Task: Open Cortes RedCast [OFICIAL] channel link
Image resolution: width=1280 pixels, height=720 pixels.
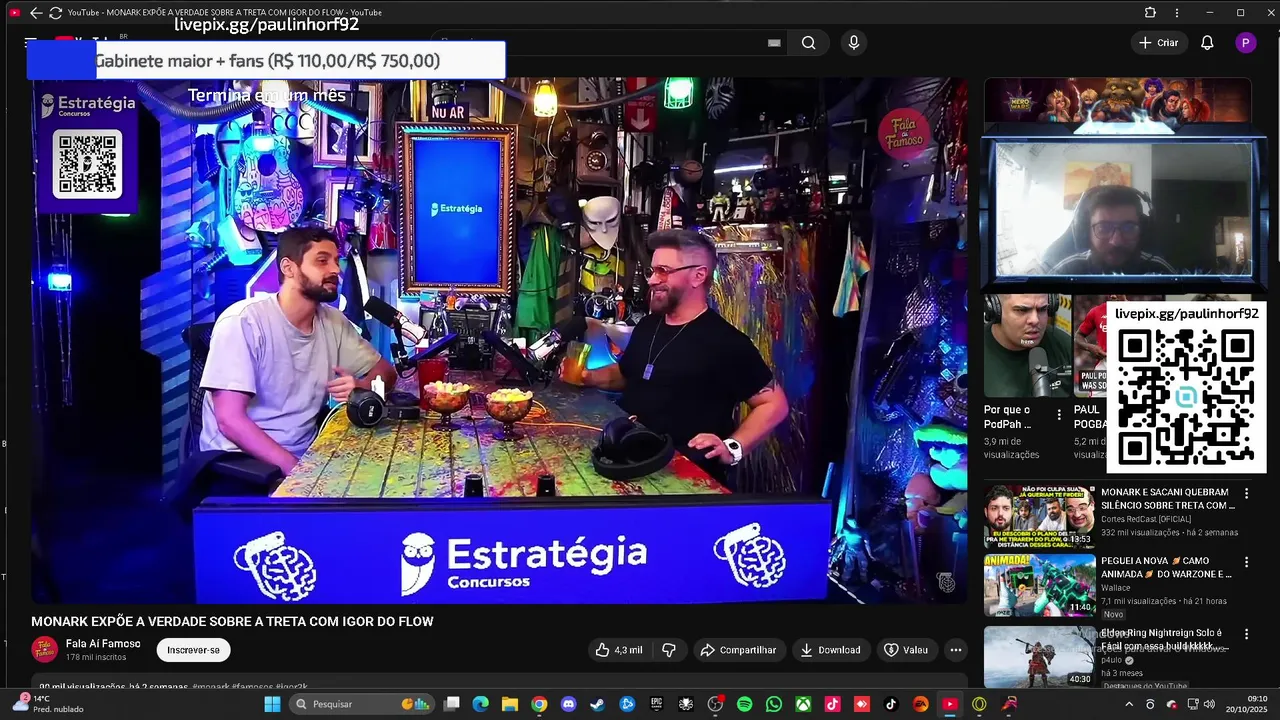Action: click(1150, 519)
